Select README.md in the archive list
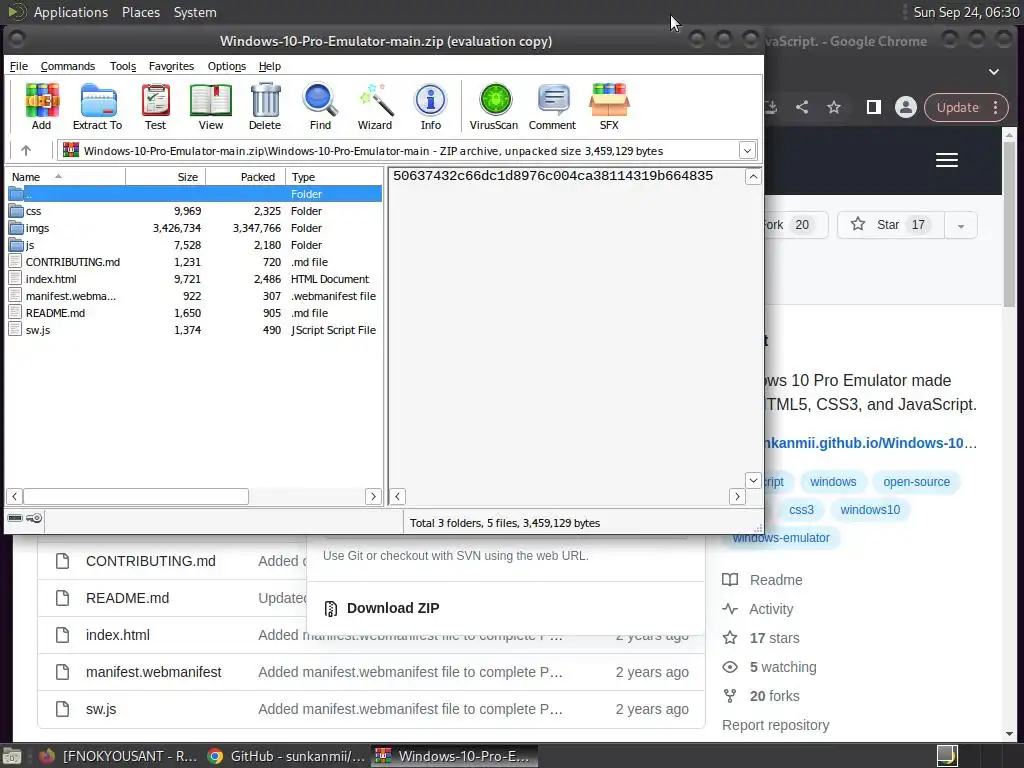Screen dimensions: 1024x768 coord(195,313)
